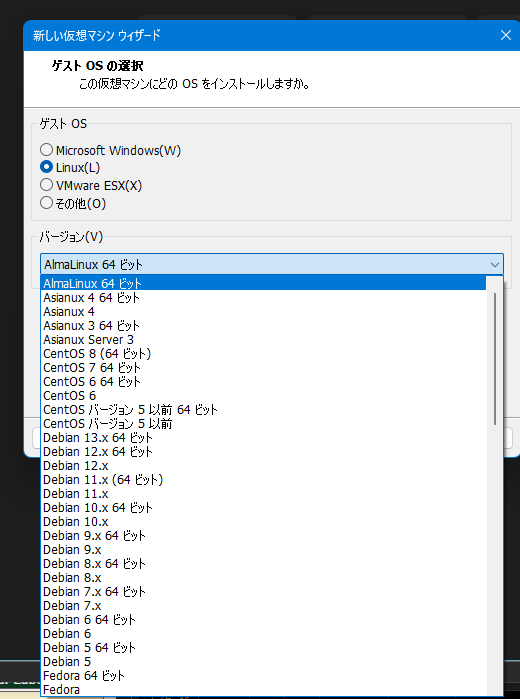Select CentOS バージョン 5 以前 64 ビット
The width and height of the screenshot is (520, 699).
point(263,409)
